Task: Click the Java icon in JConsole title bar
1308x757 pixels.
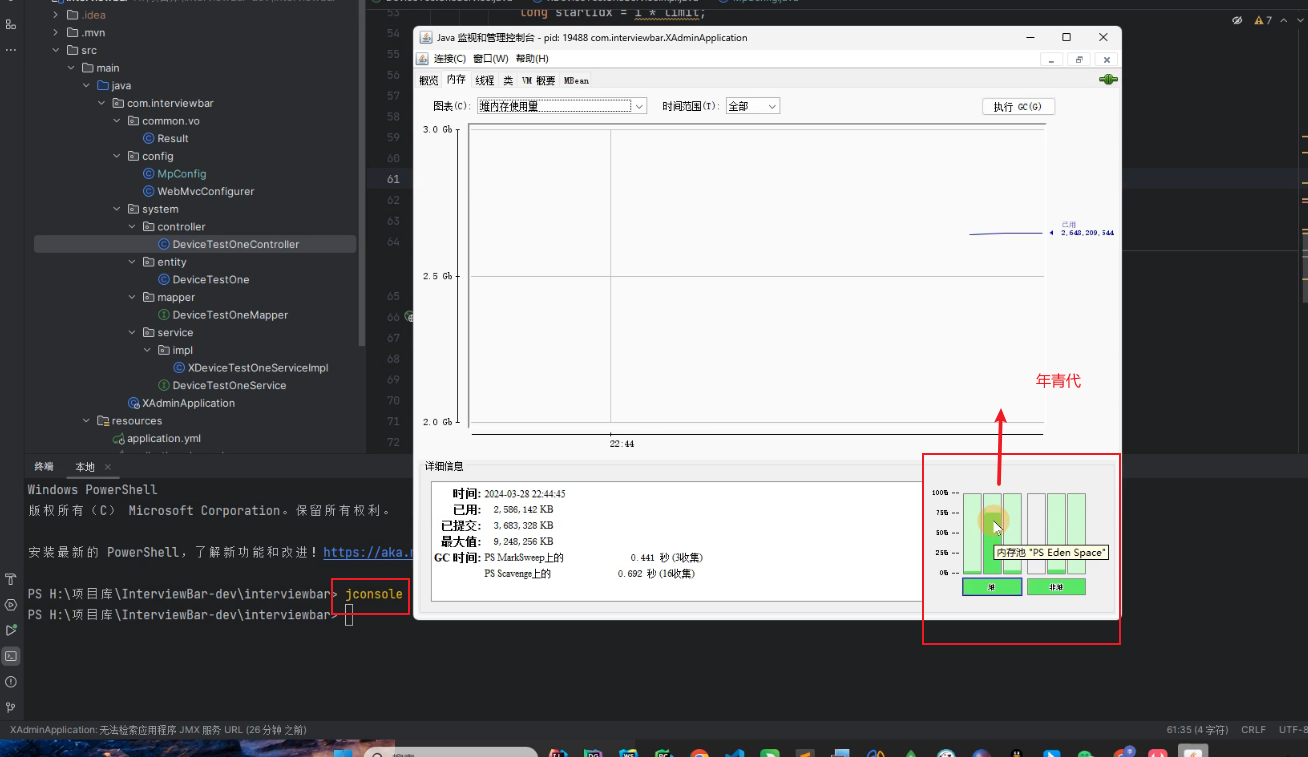Action: 425,37
